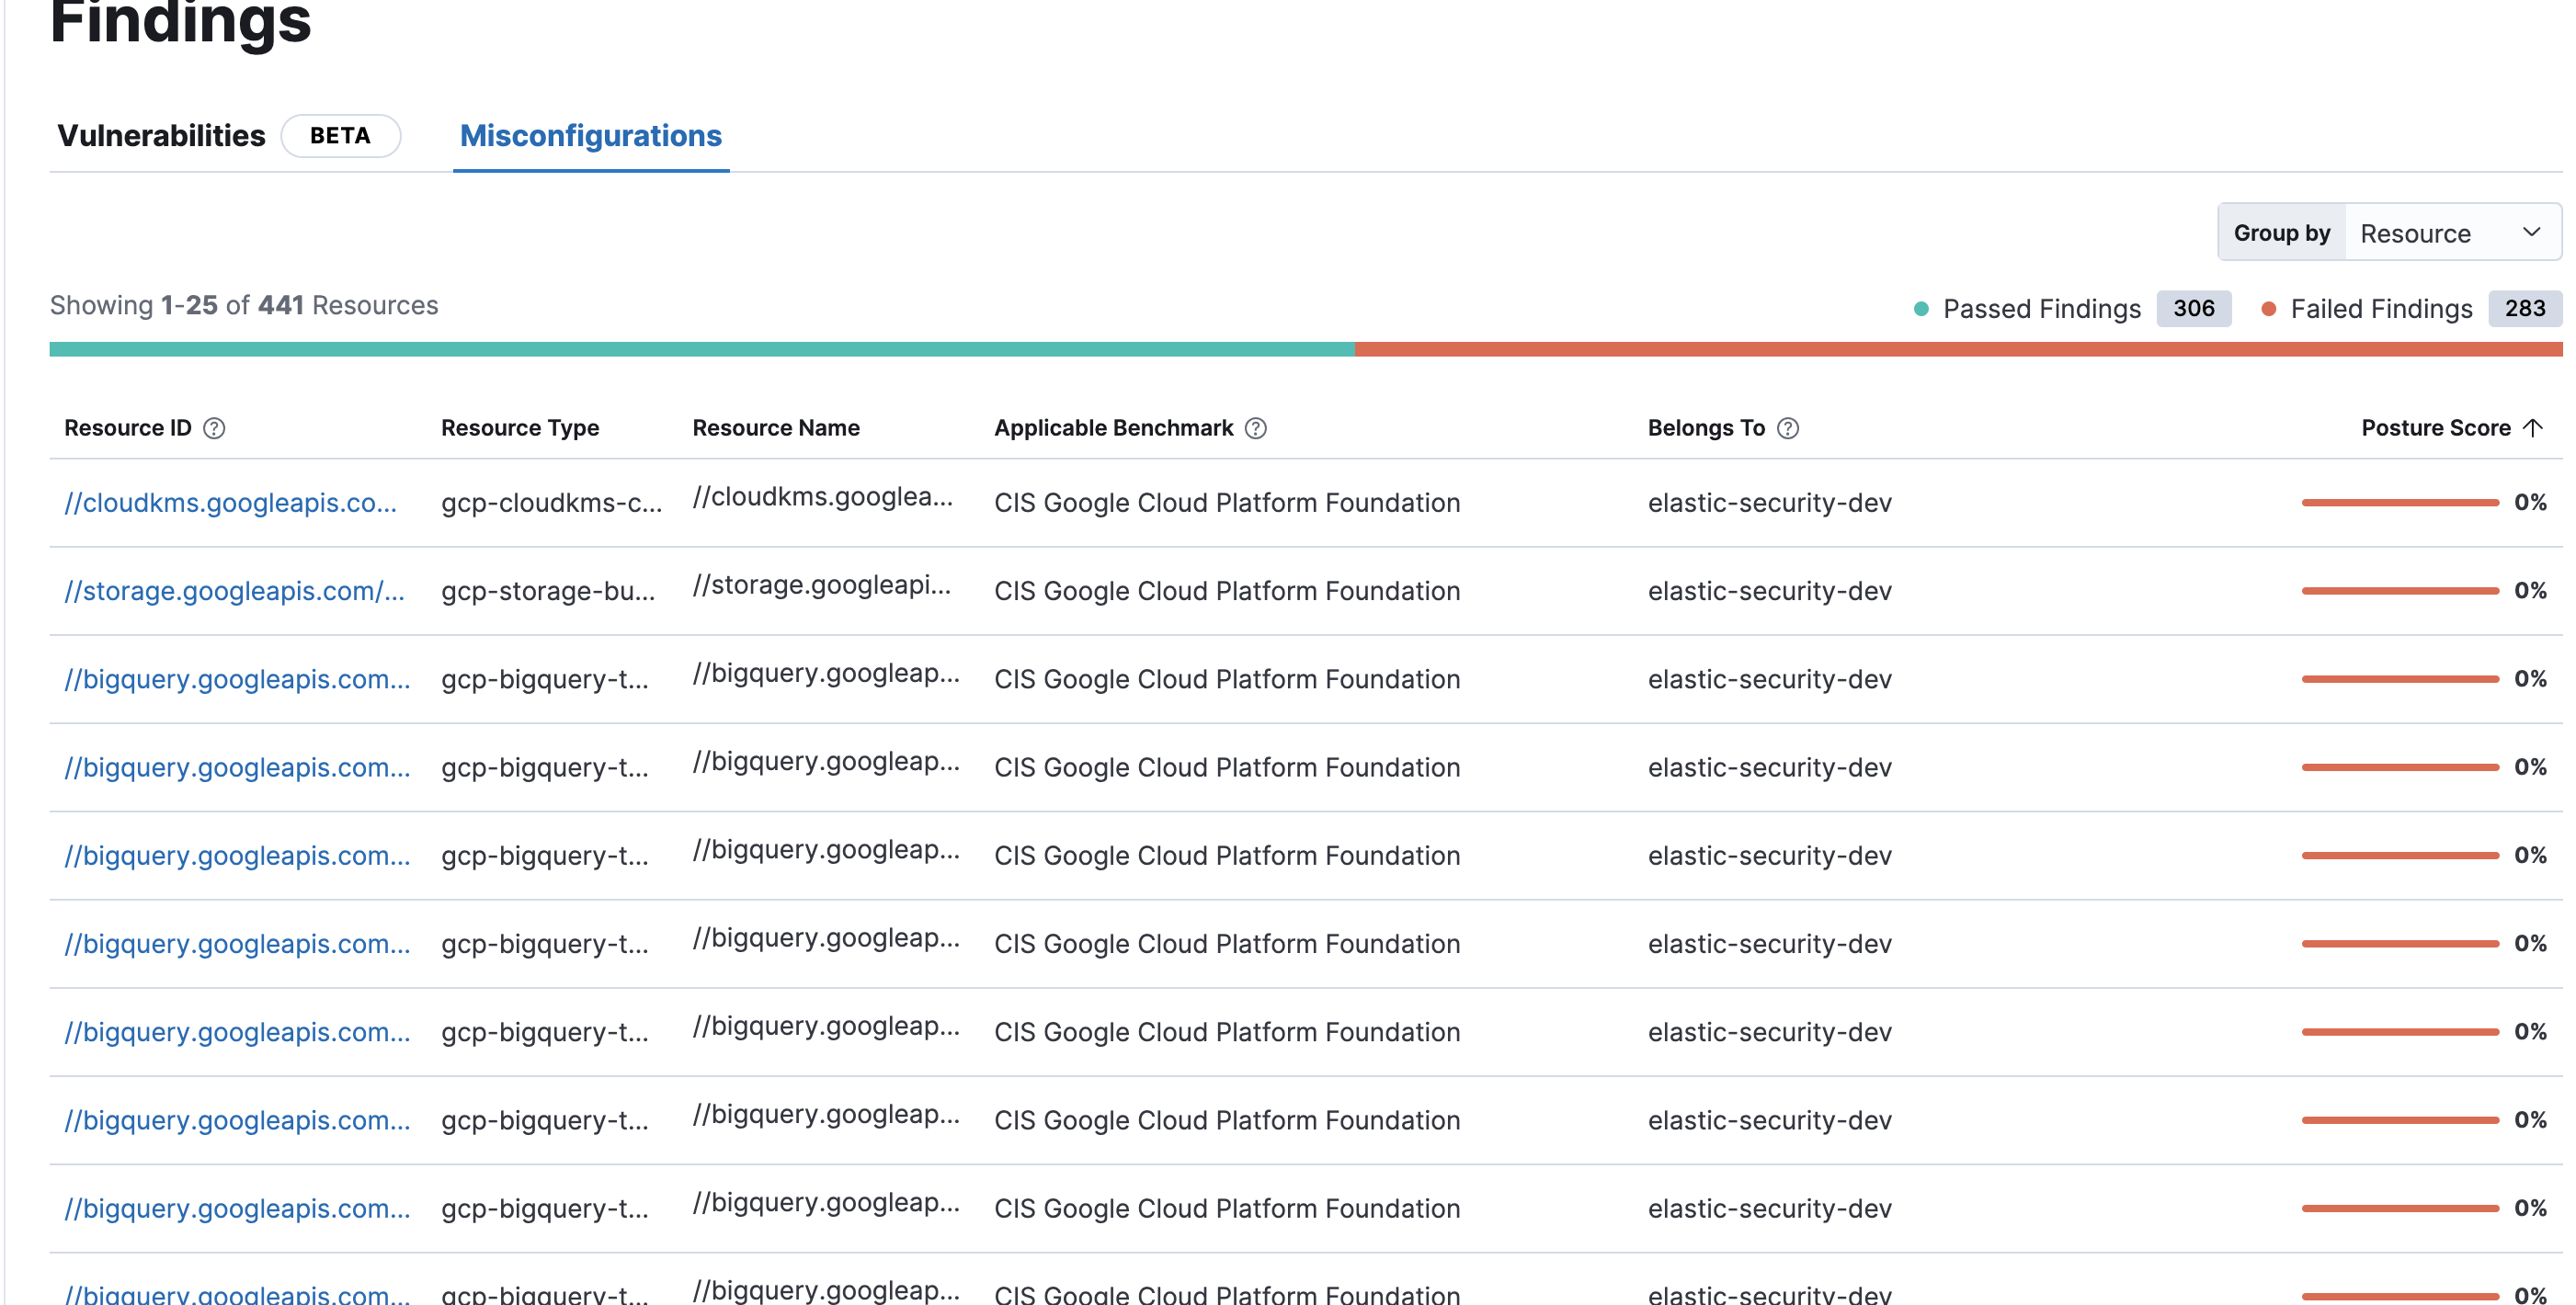Open the //cloudkms.googleapis.co... resource link

[x=231, y=503]
